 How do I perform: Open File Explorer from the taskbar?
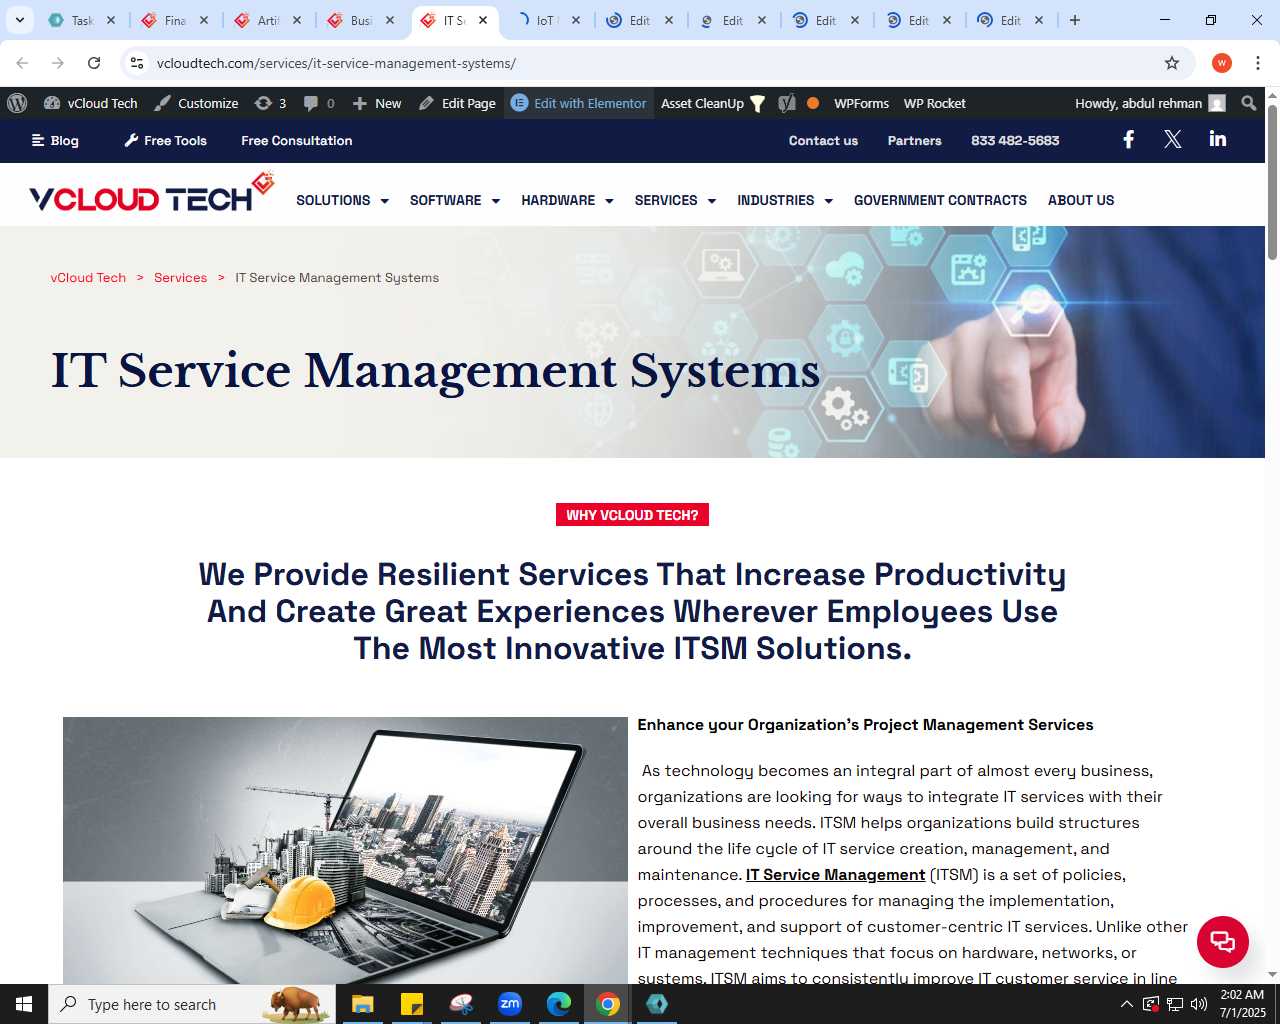click(362, 1004)
